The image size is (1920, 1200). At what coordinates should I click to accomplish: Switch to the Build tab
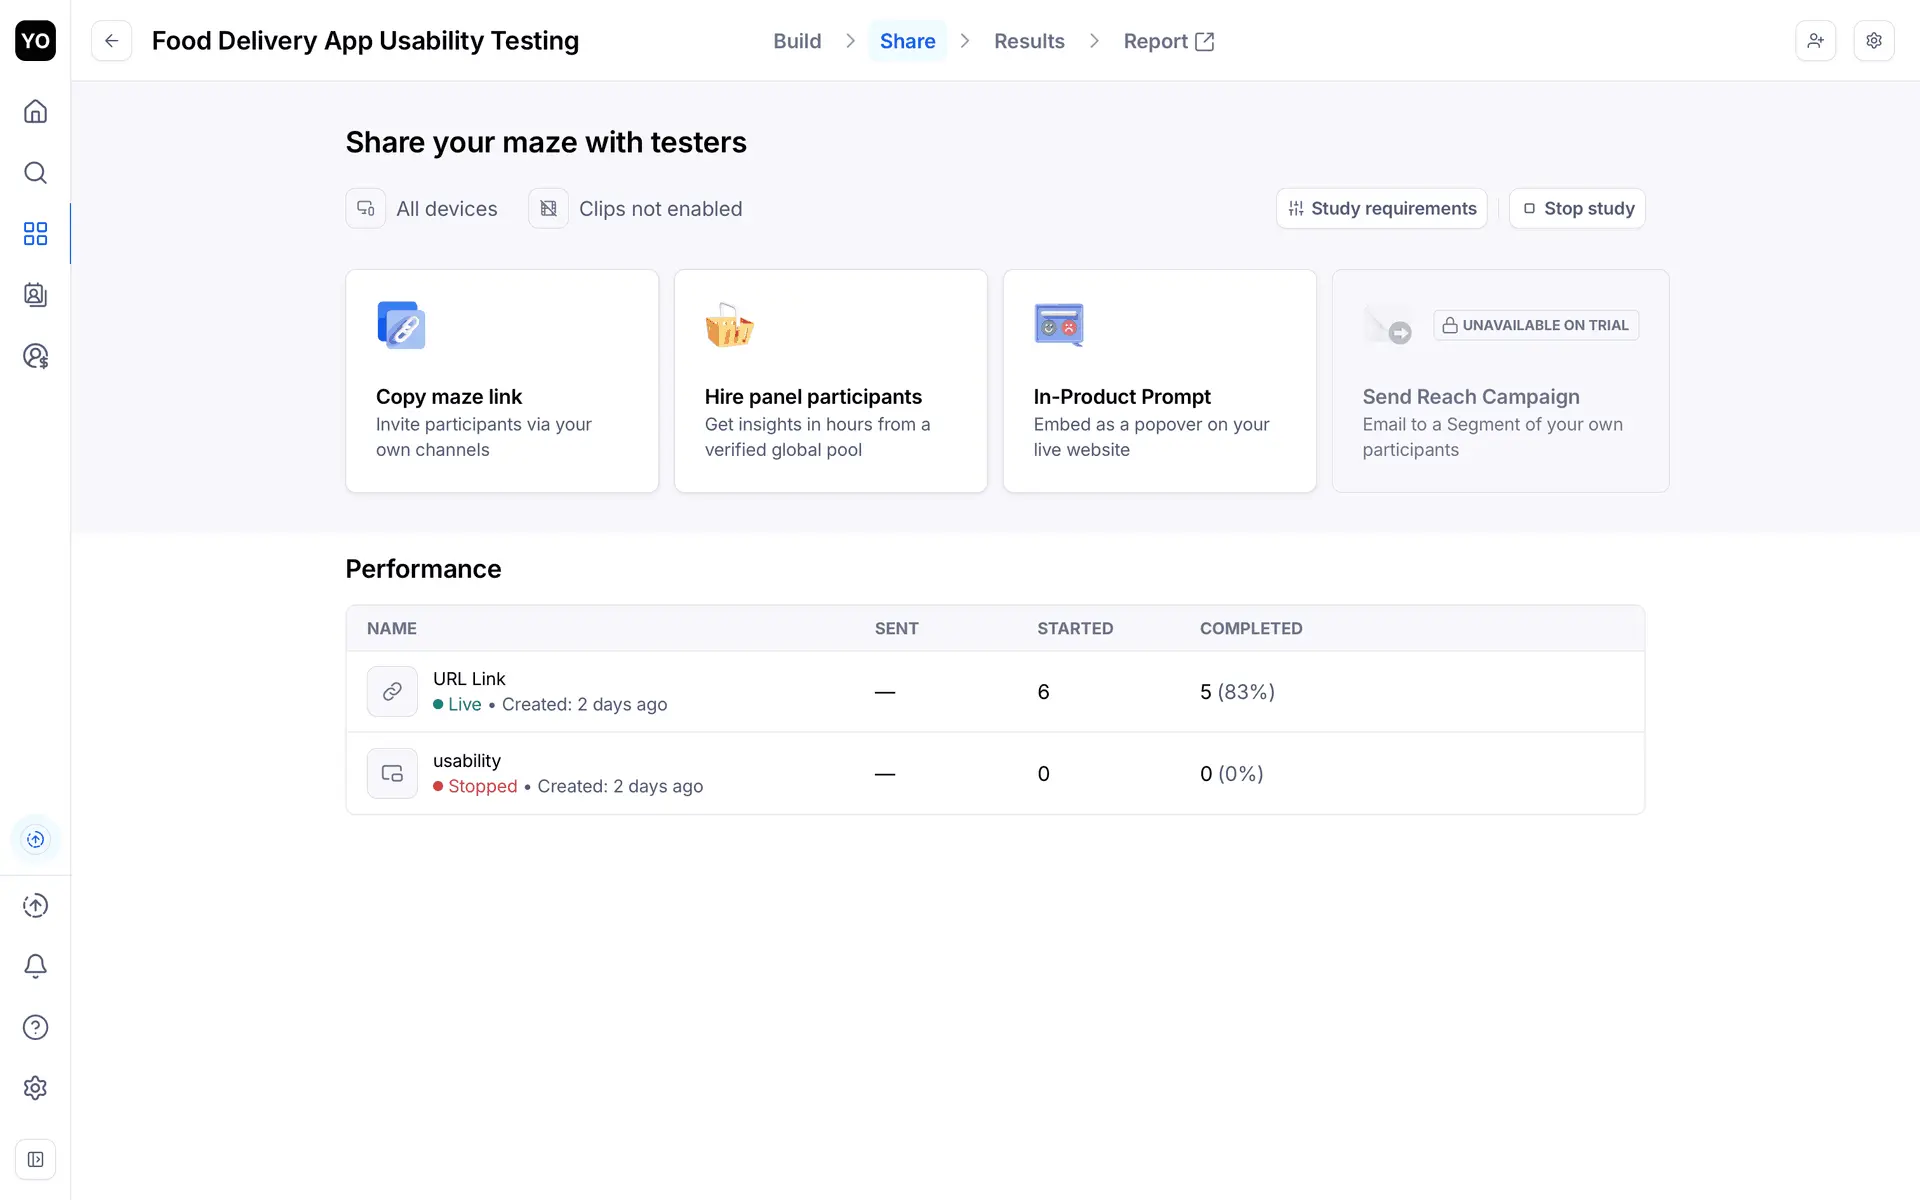coord(796,41)
